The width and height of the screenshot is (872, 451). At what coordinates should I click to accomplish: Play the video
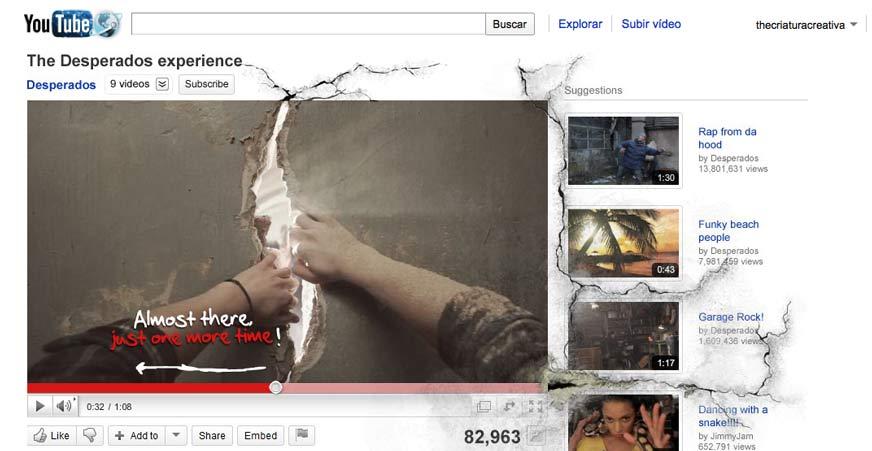(x=39, y=407)
